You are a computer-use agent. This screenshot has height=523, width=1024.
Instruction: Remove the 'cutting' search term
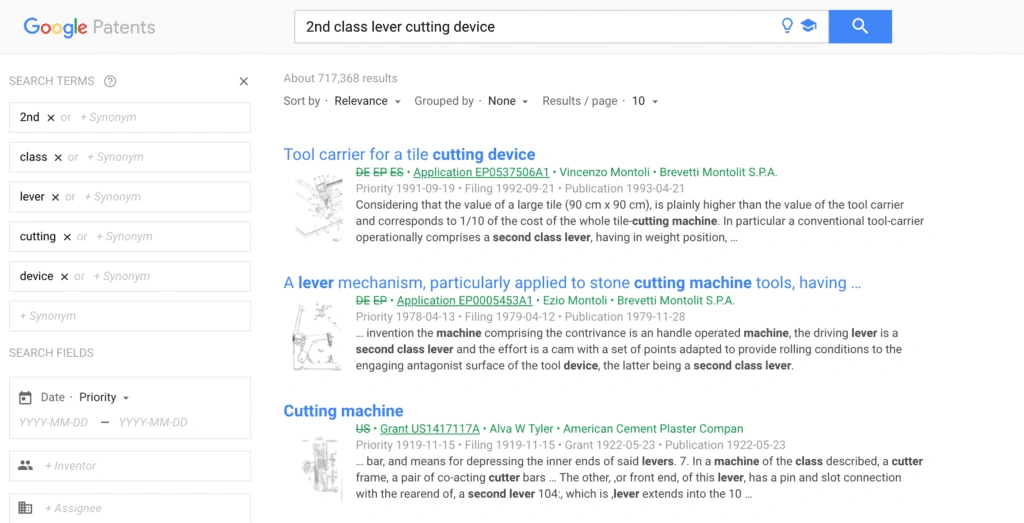pos(67,237)
